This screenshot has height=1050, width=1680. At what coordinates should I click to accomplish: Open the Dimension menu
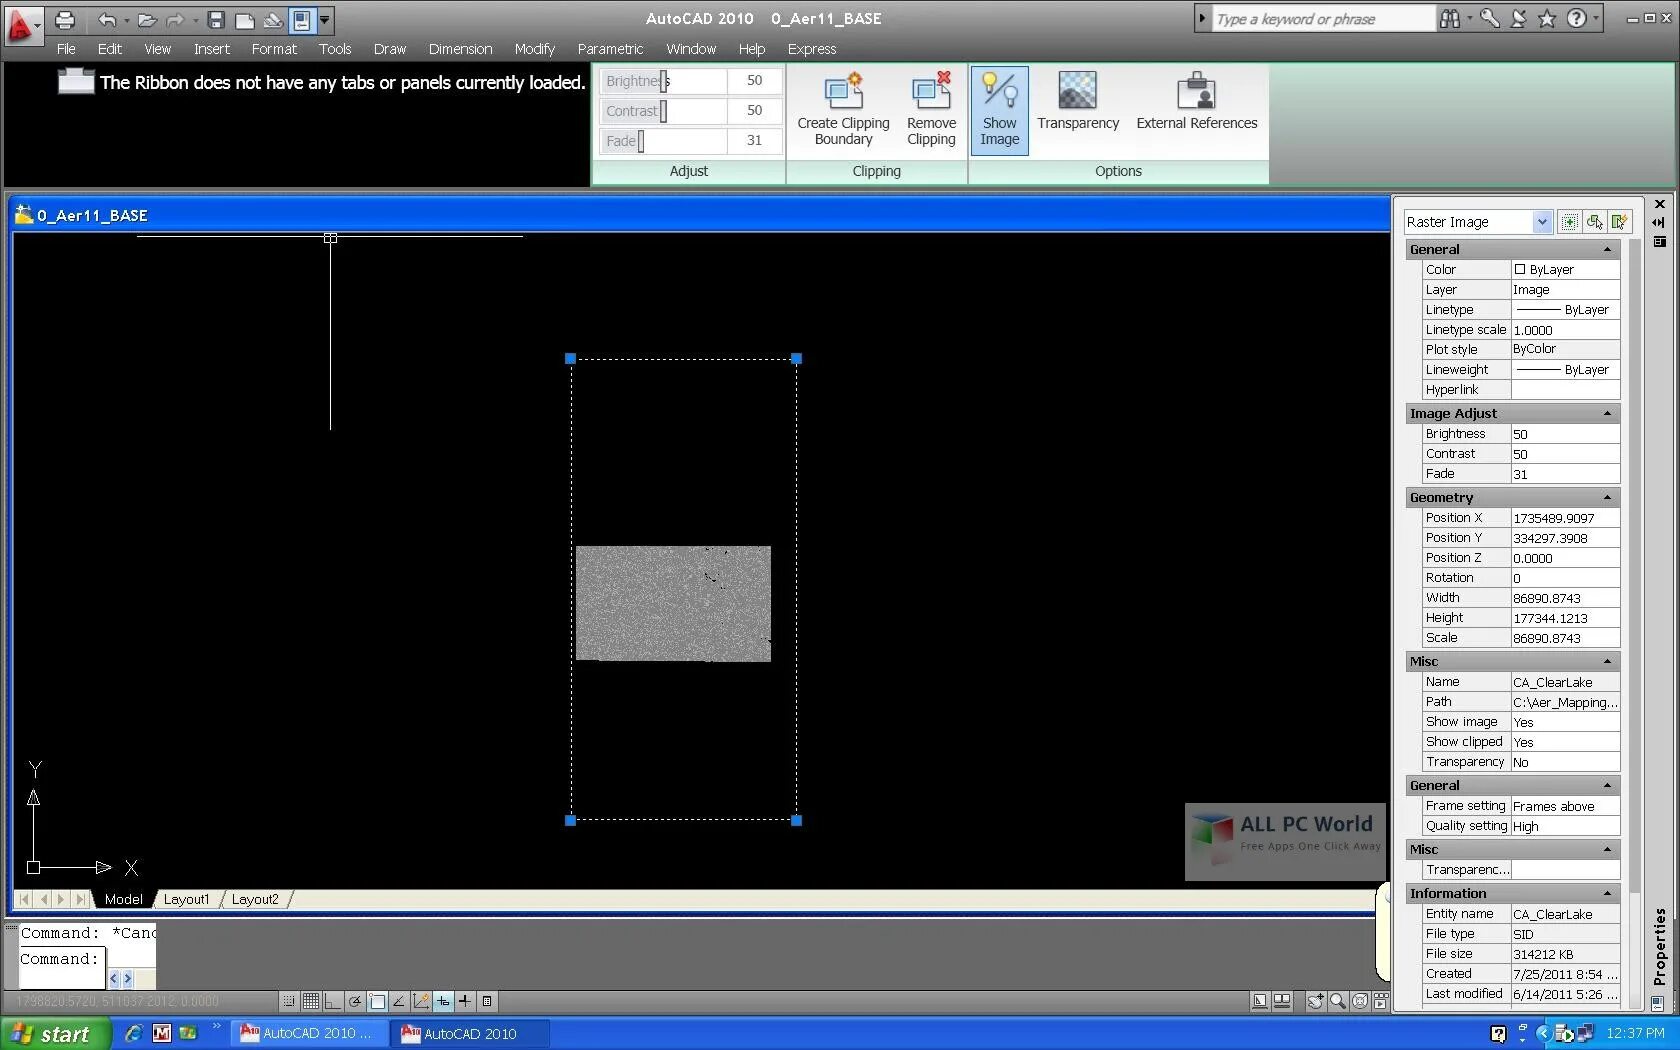[460, 49]
